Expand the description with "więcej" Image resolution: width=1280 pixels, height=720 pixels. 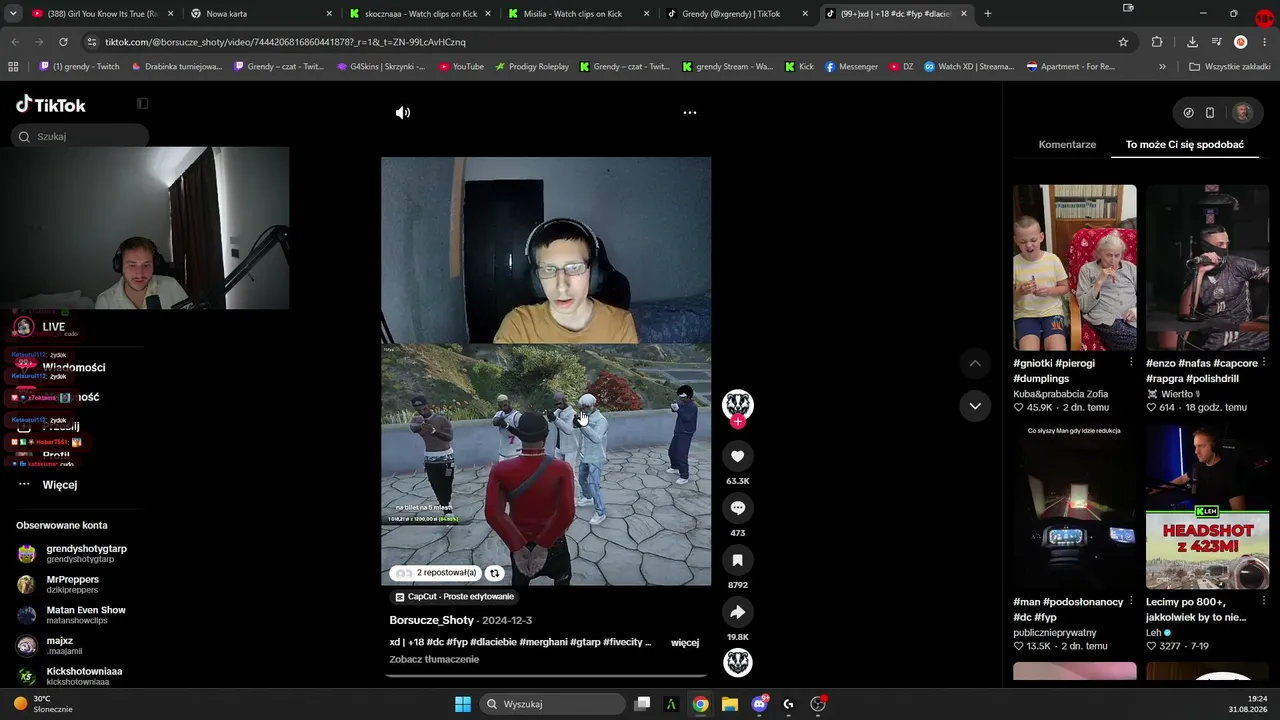click(685, 643)
